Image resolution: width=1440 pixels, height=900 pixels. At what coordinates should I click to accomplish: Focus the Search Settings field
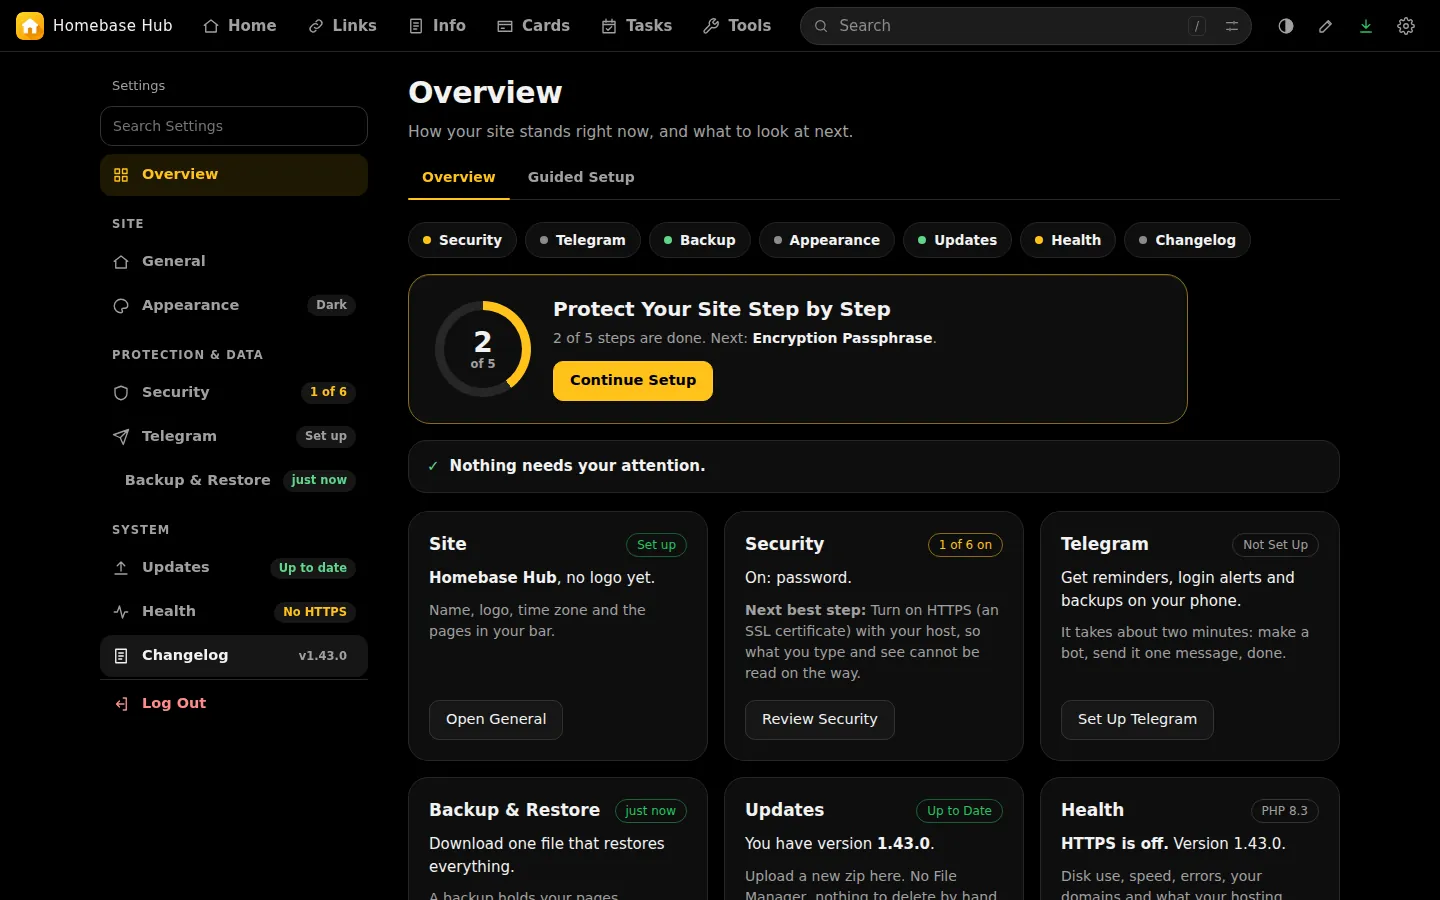[234, 126]
